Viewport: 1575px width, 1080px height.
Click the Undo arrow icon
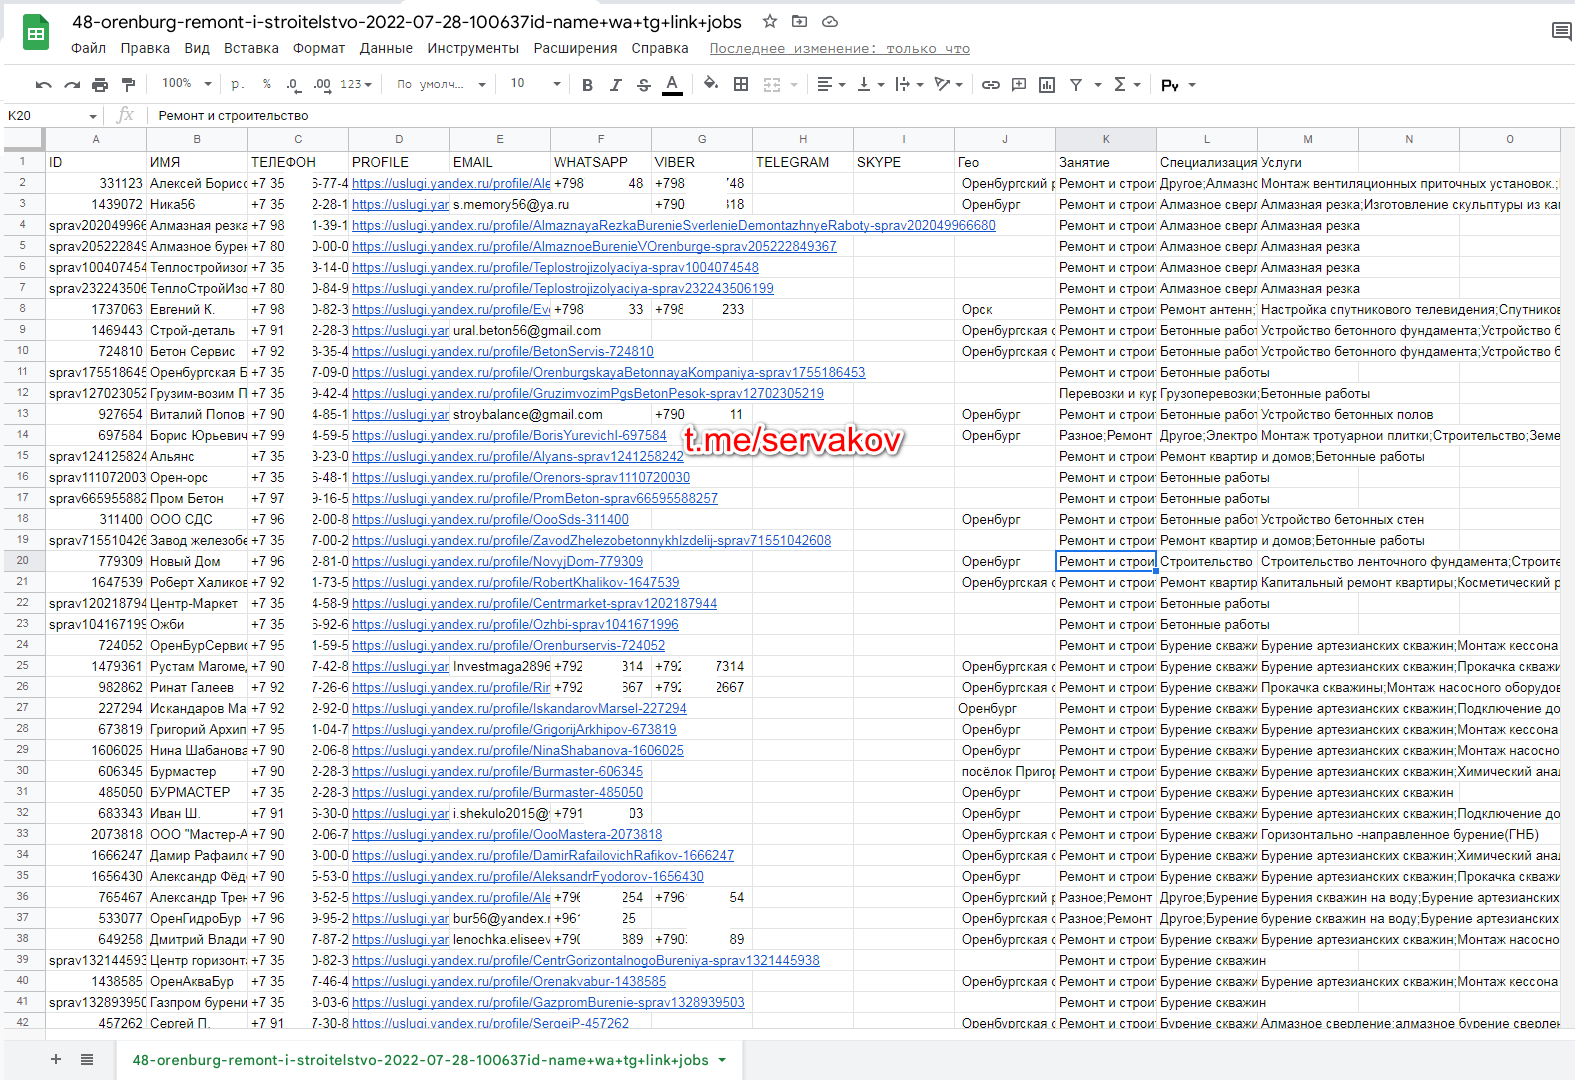[x=43, y=85]
